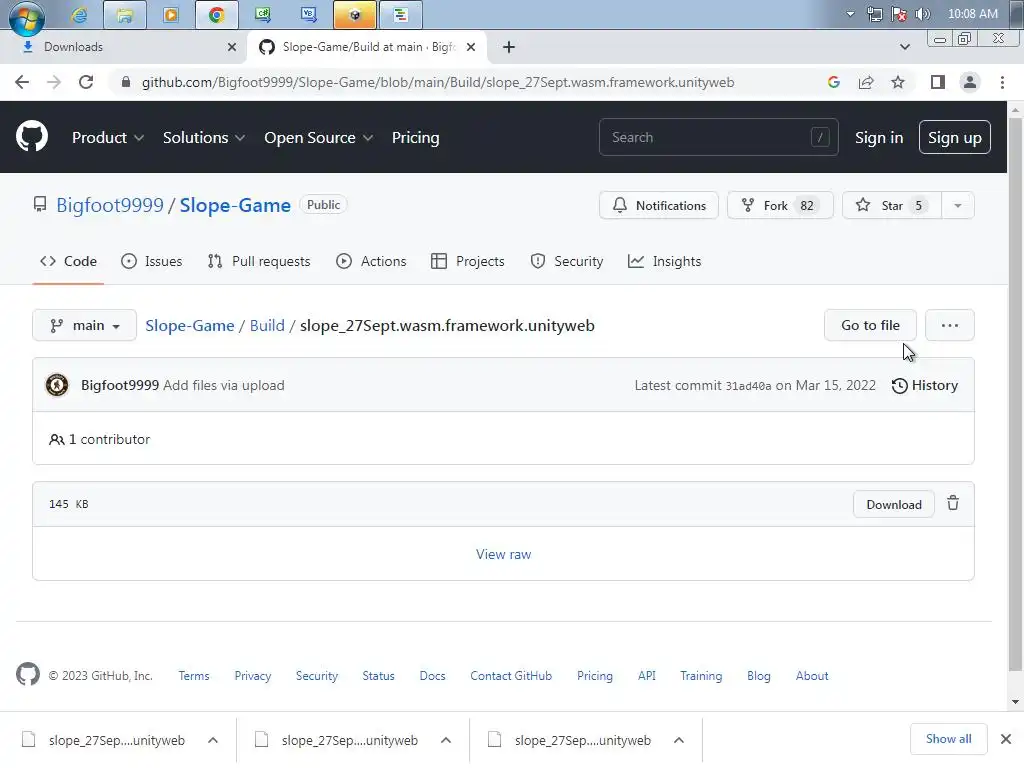The width and height of the screenshot is (1024, 768).
Task: Click the Sign up button
Action: point(955,137)
